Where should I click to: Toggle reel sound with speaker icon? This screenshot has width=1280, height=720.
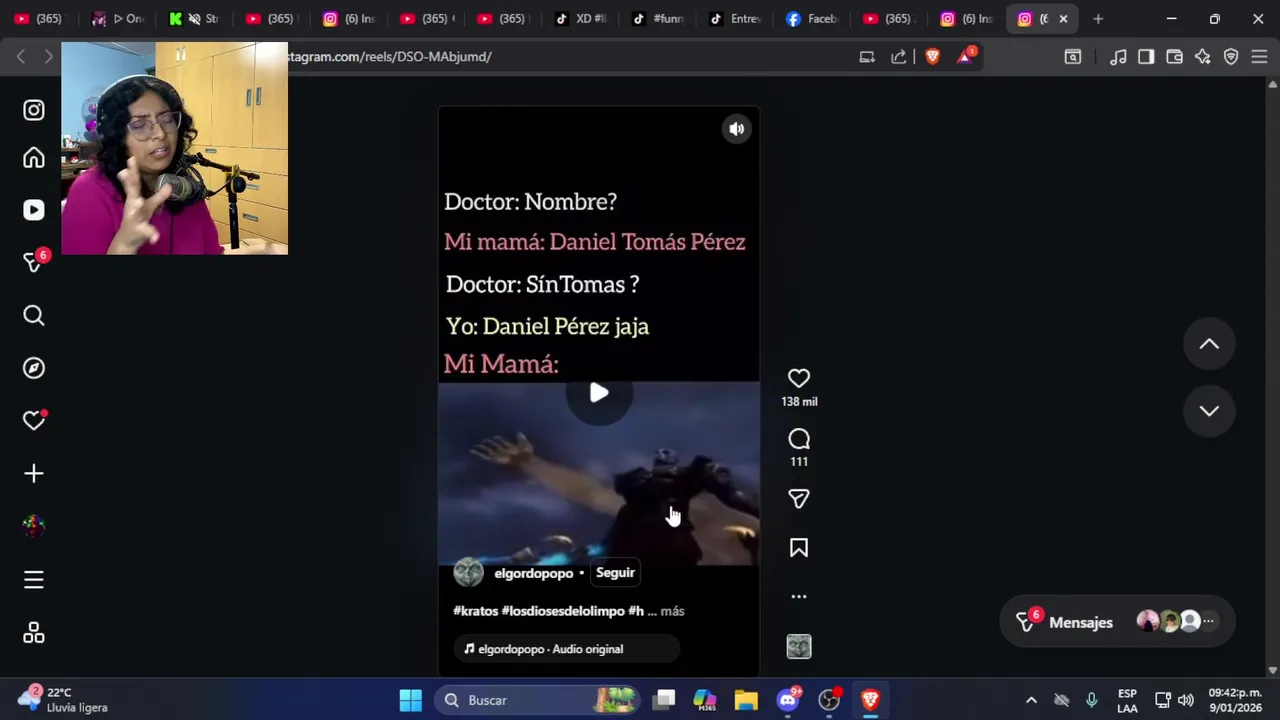coord(737,129)
